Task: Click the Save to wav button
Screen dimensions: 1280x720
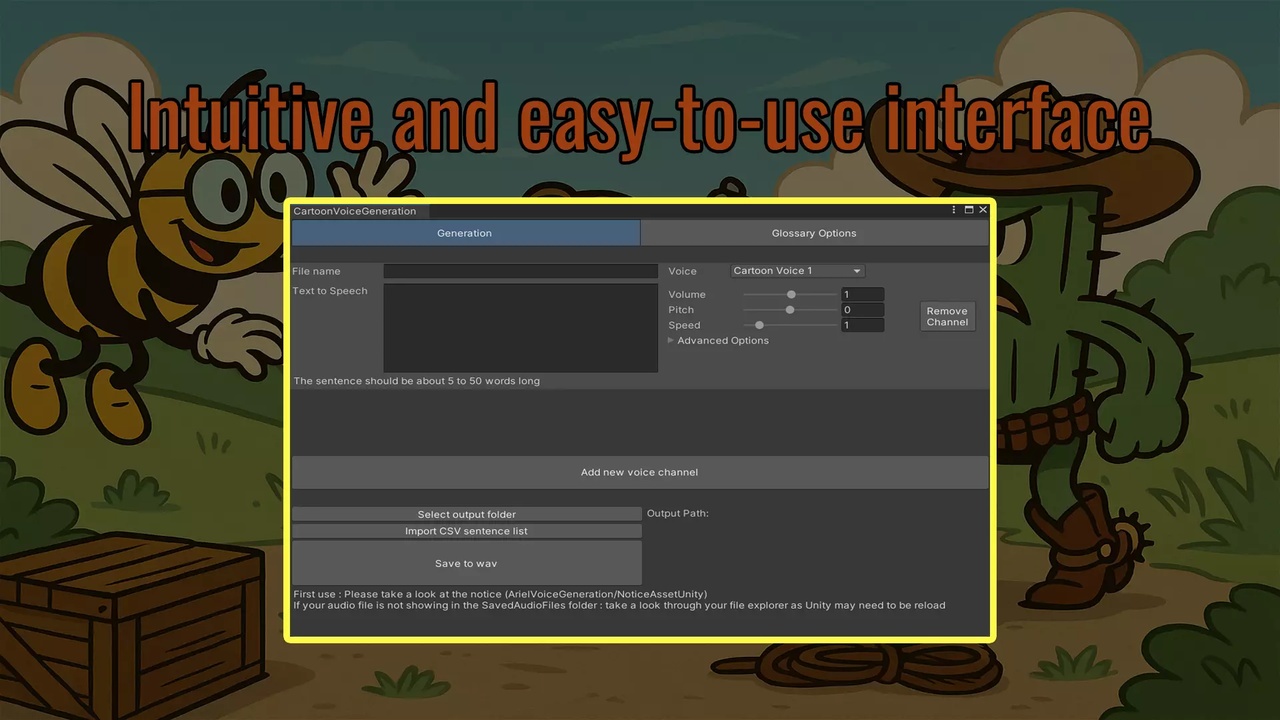Action: (467, 563)
